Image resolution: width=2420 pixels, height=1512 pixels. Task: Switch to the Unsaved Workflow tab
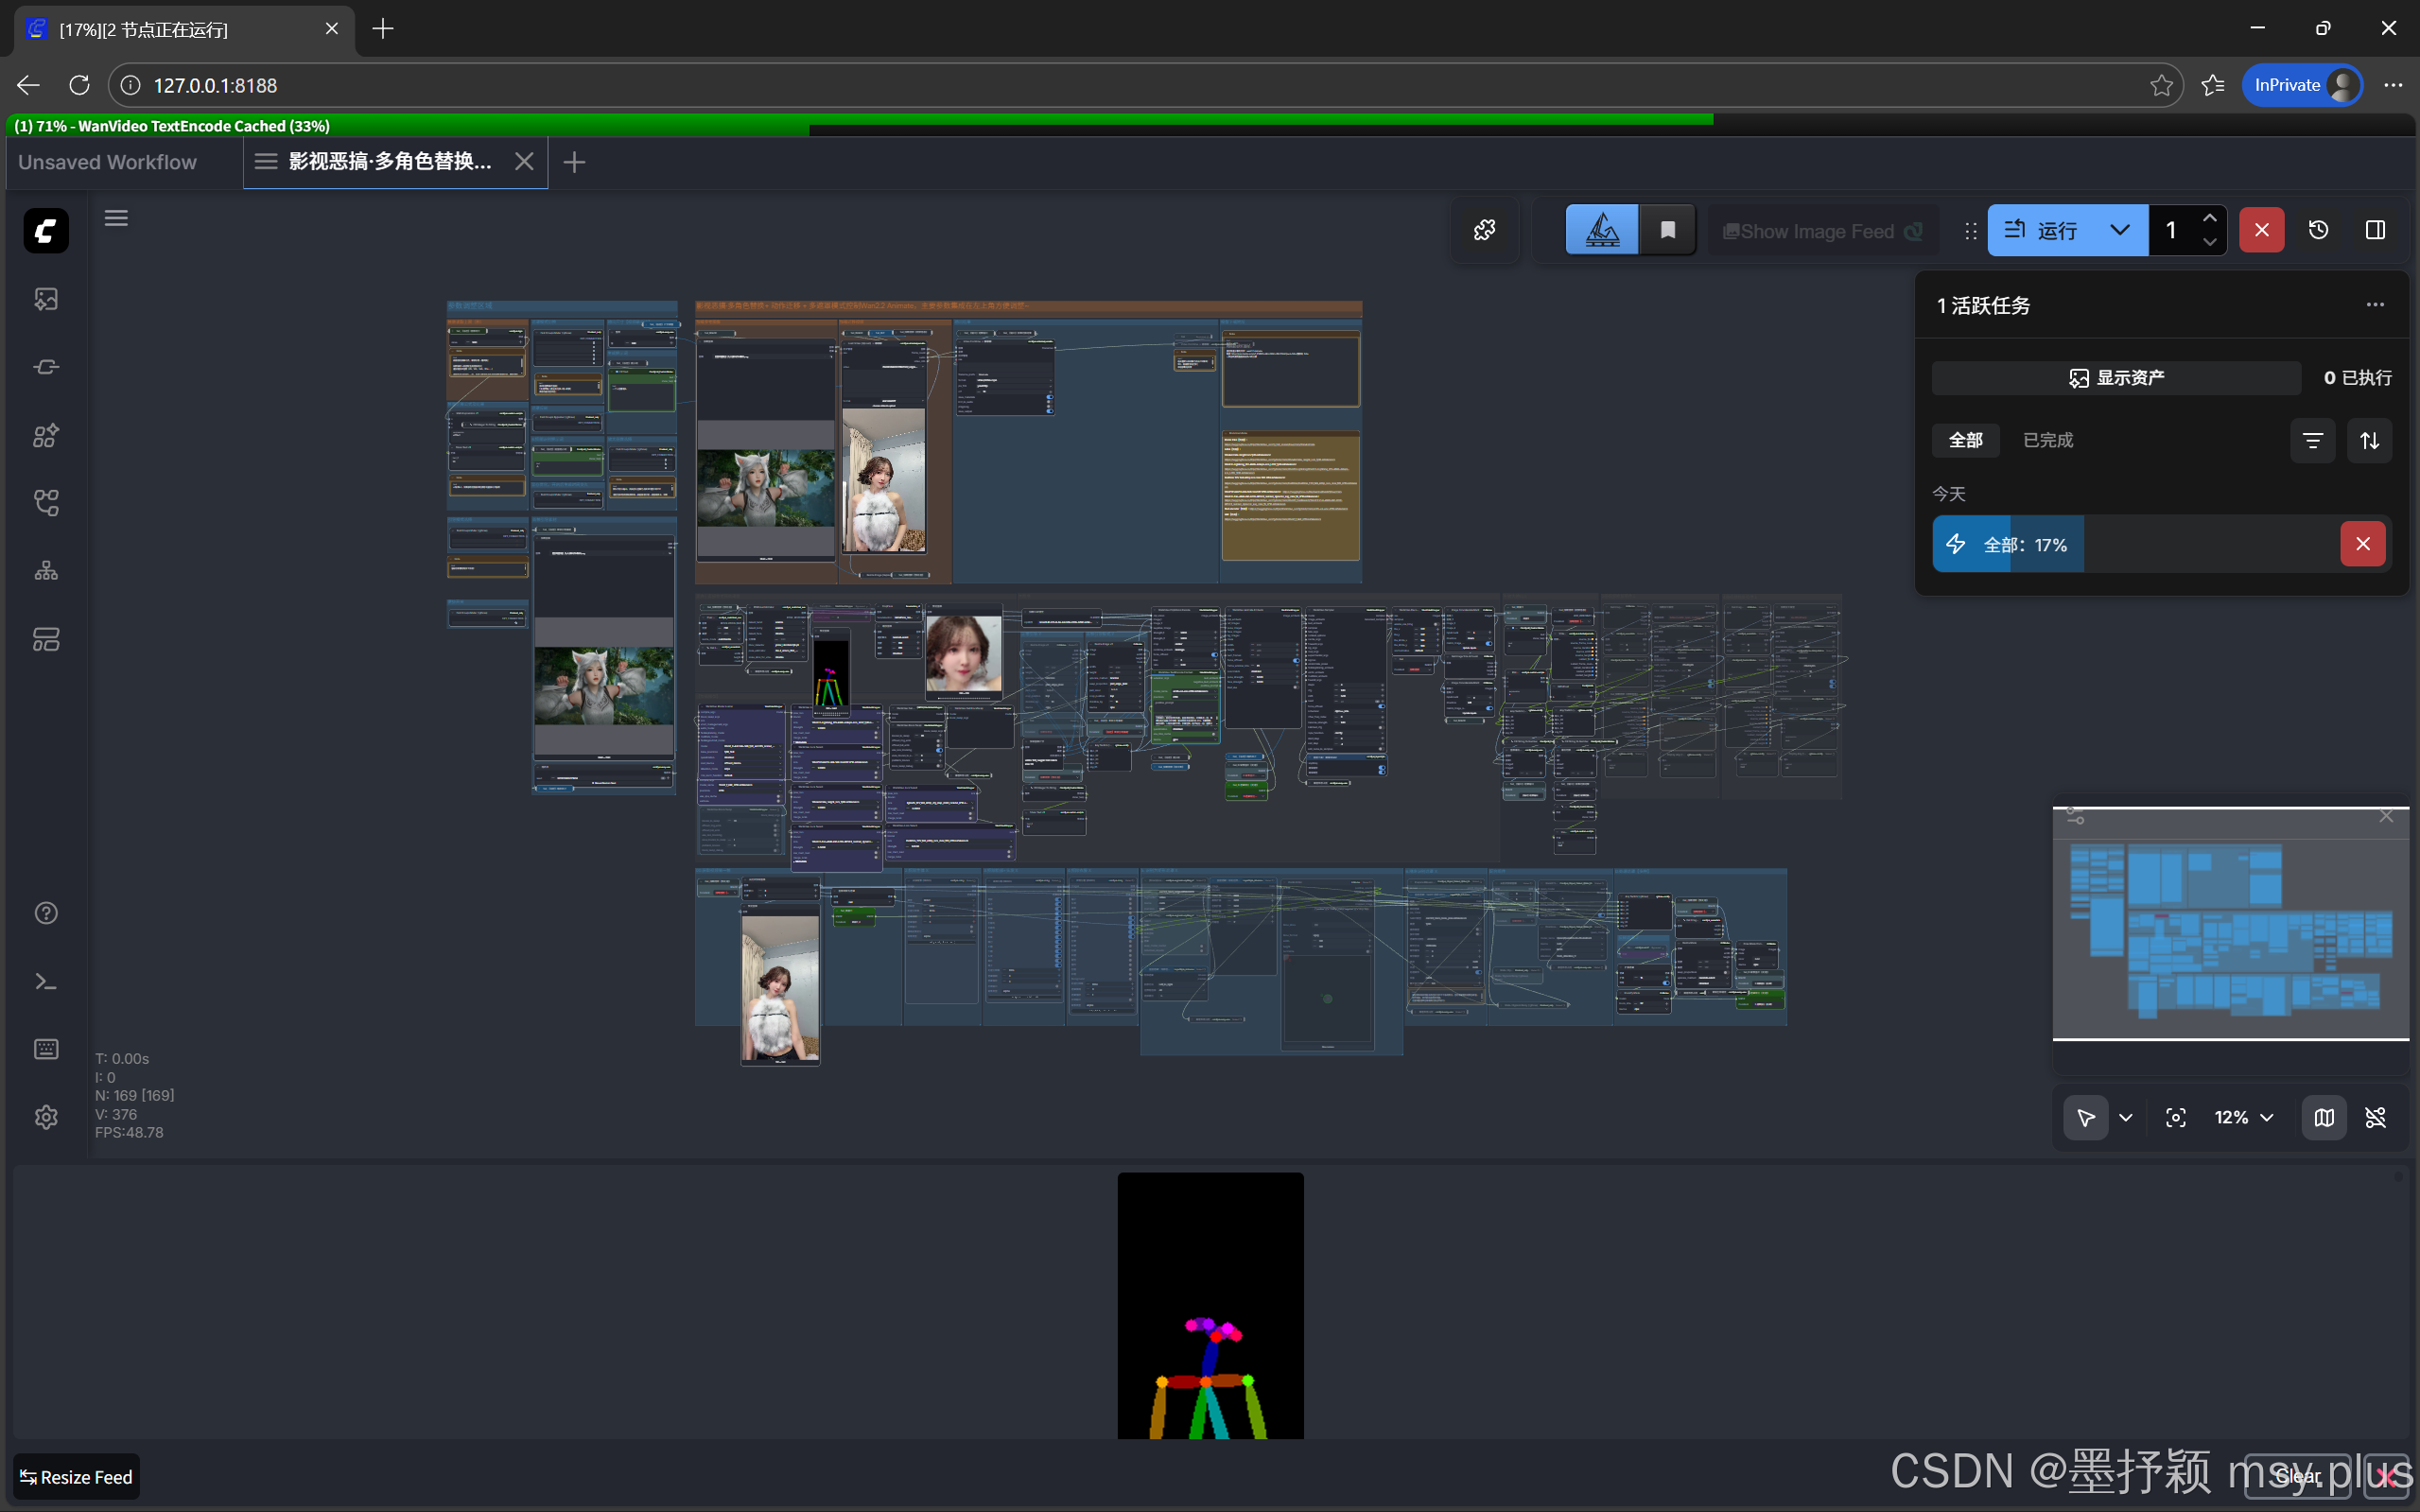tap(108, 162)
